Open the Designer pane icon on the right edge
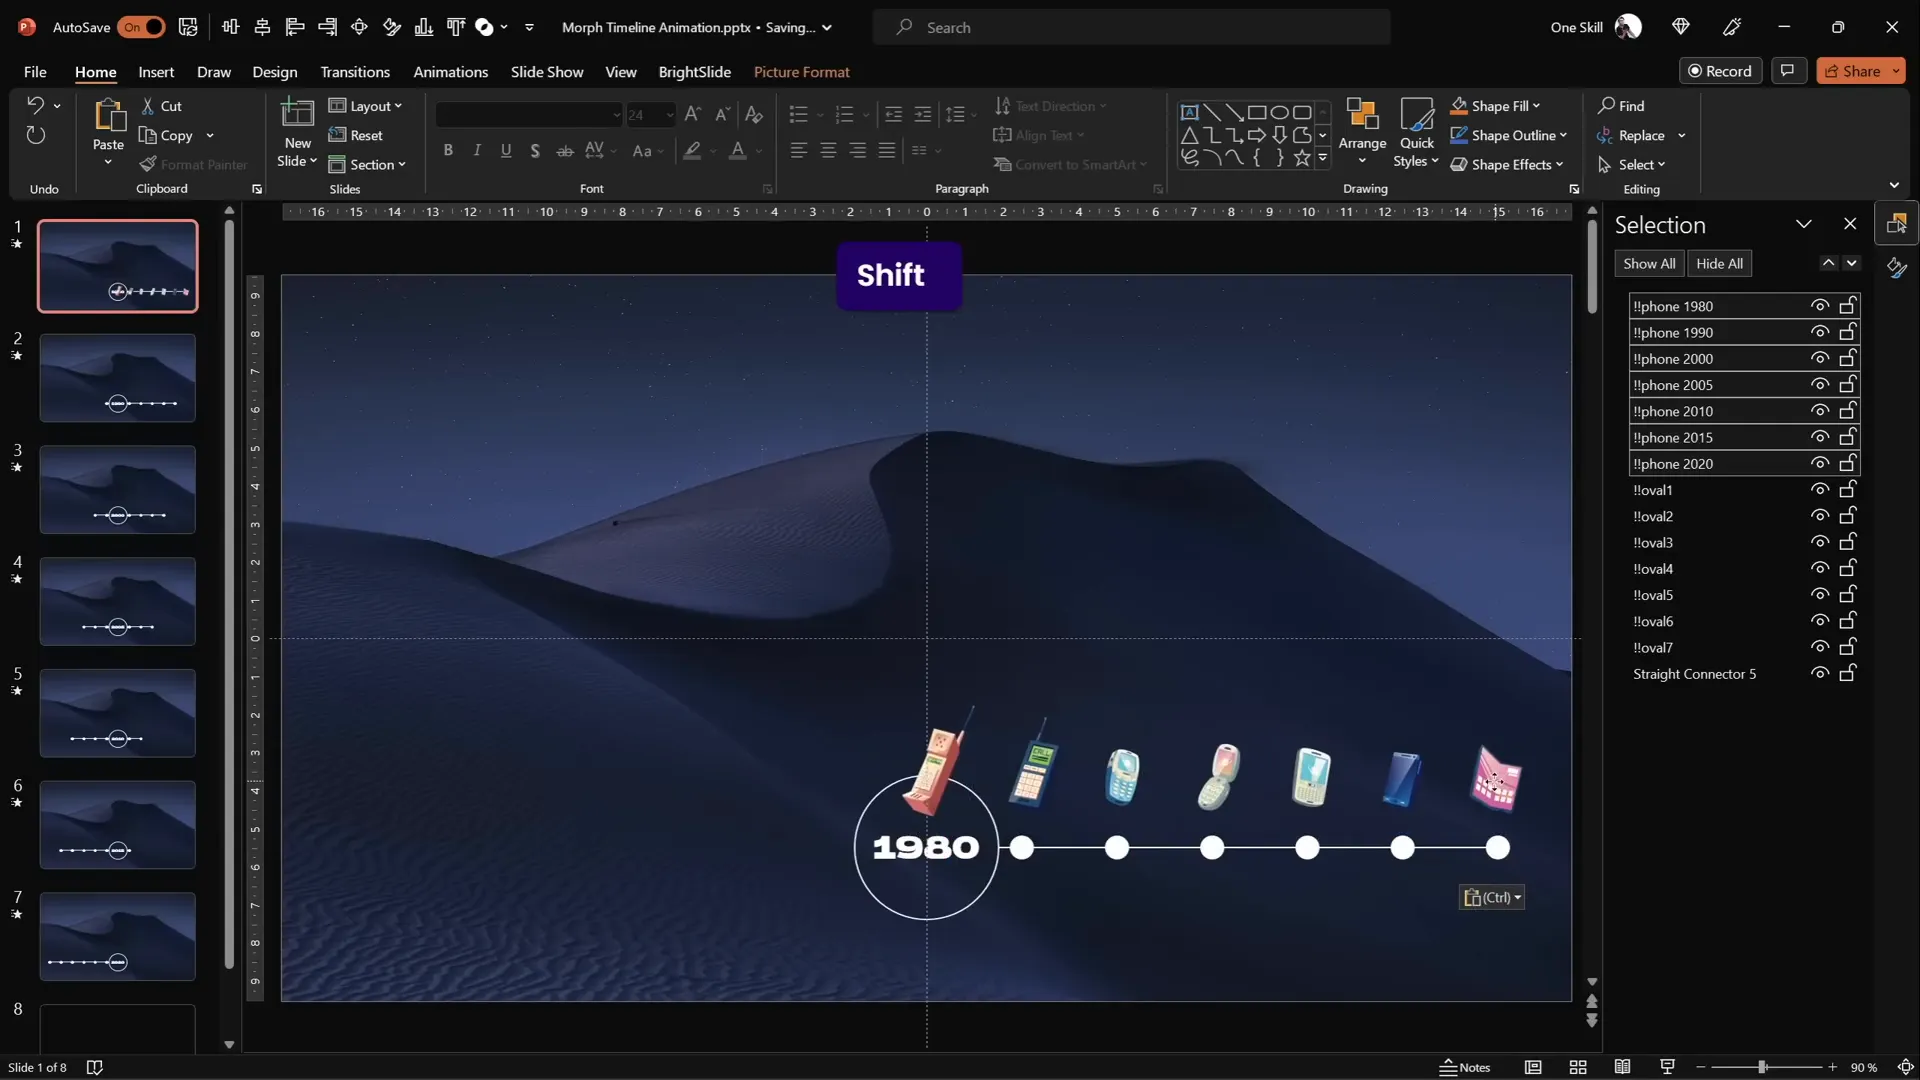 coord(1897,267)
